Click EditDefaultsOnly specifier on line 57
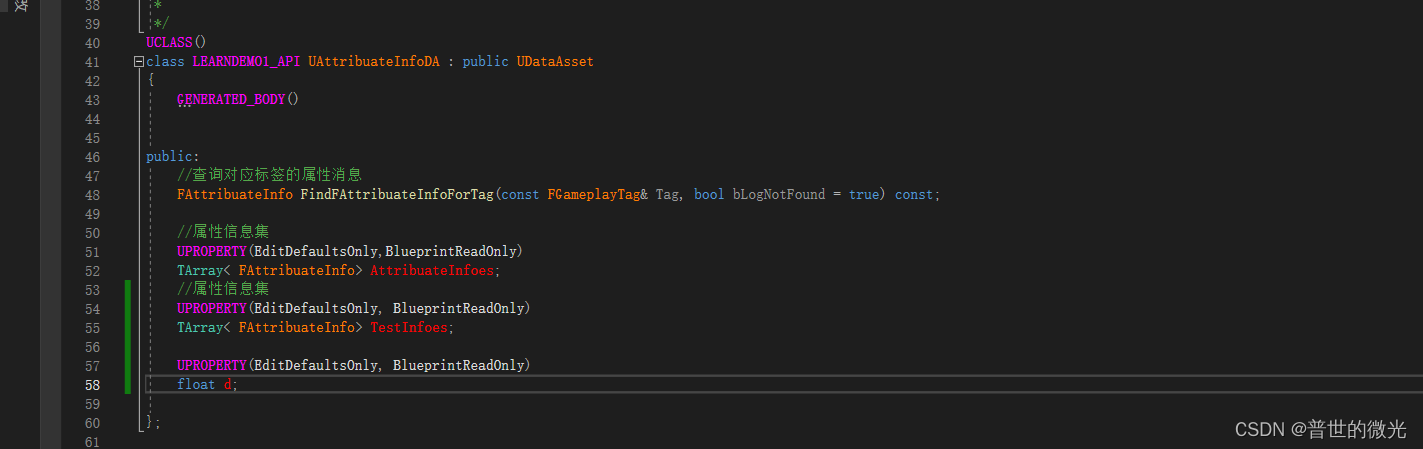Screen dimensions: 1423x449 (x=315, y=365)
